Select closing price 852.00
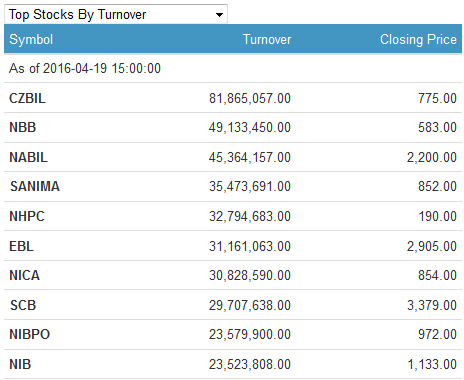The image size is (464, 380). click(437, 186)
